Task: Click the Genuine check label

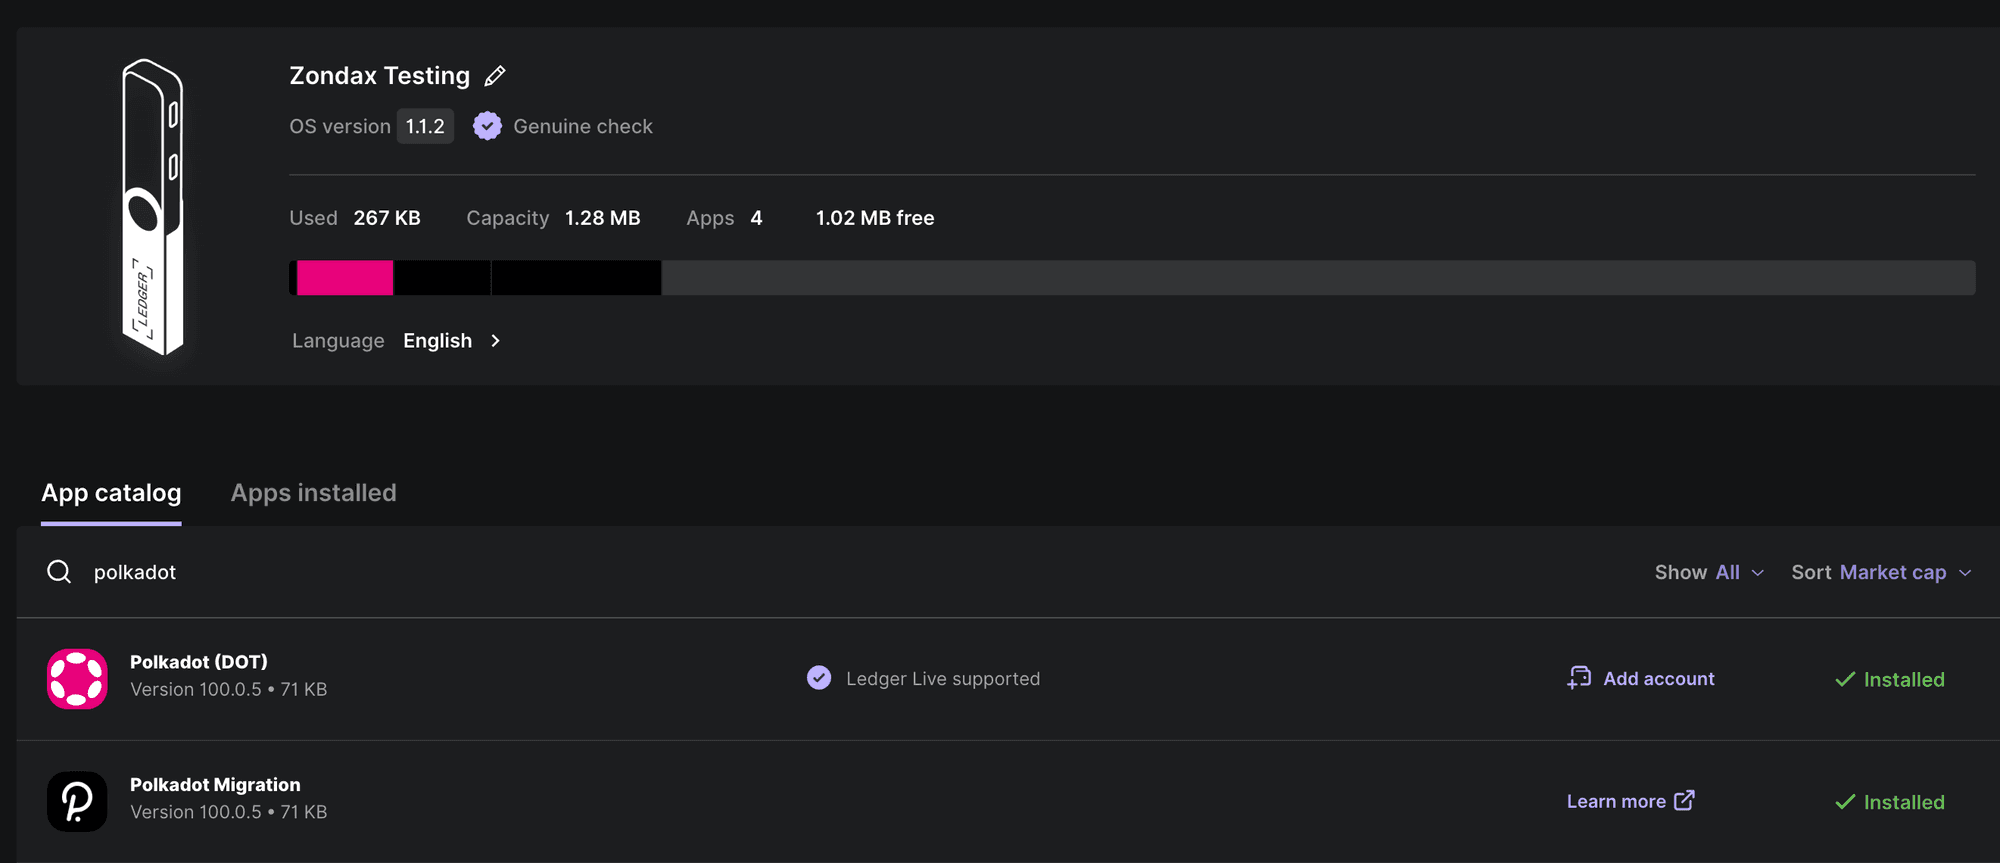Action: pyautogui.click(x=583, y=126)
